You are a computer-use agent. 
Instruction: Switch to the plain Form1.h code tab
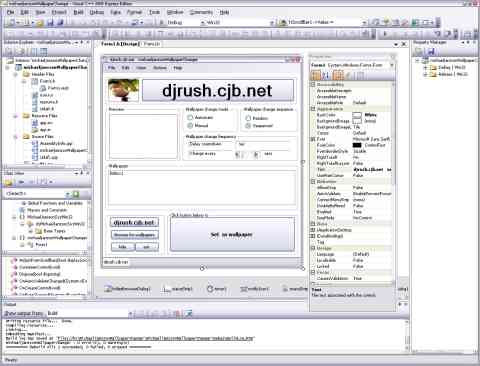pos(152,44)
